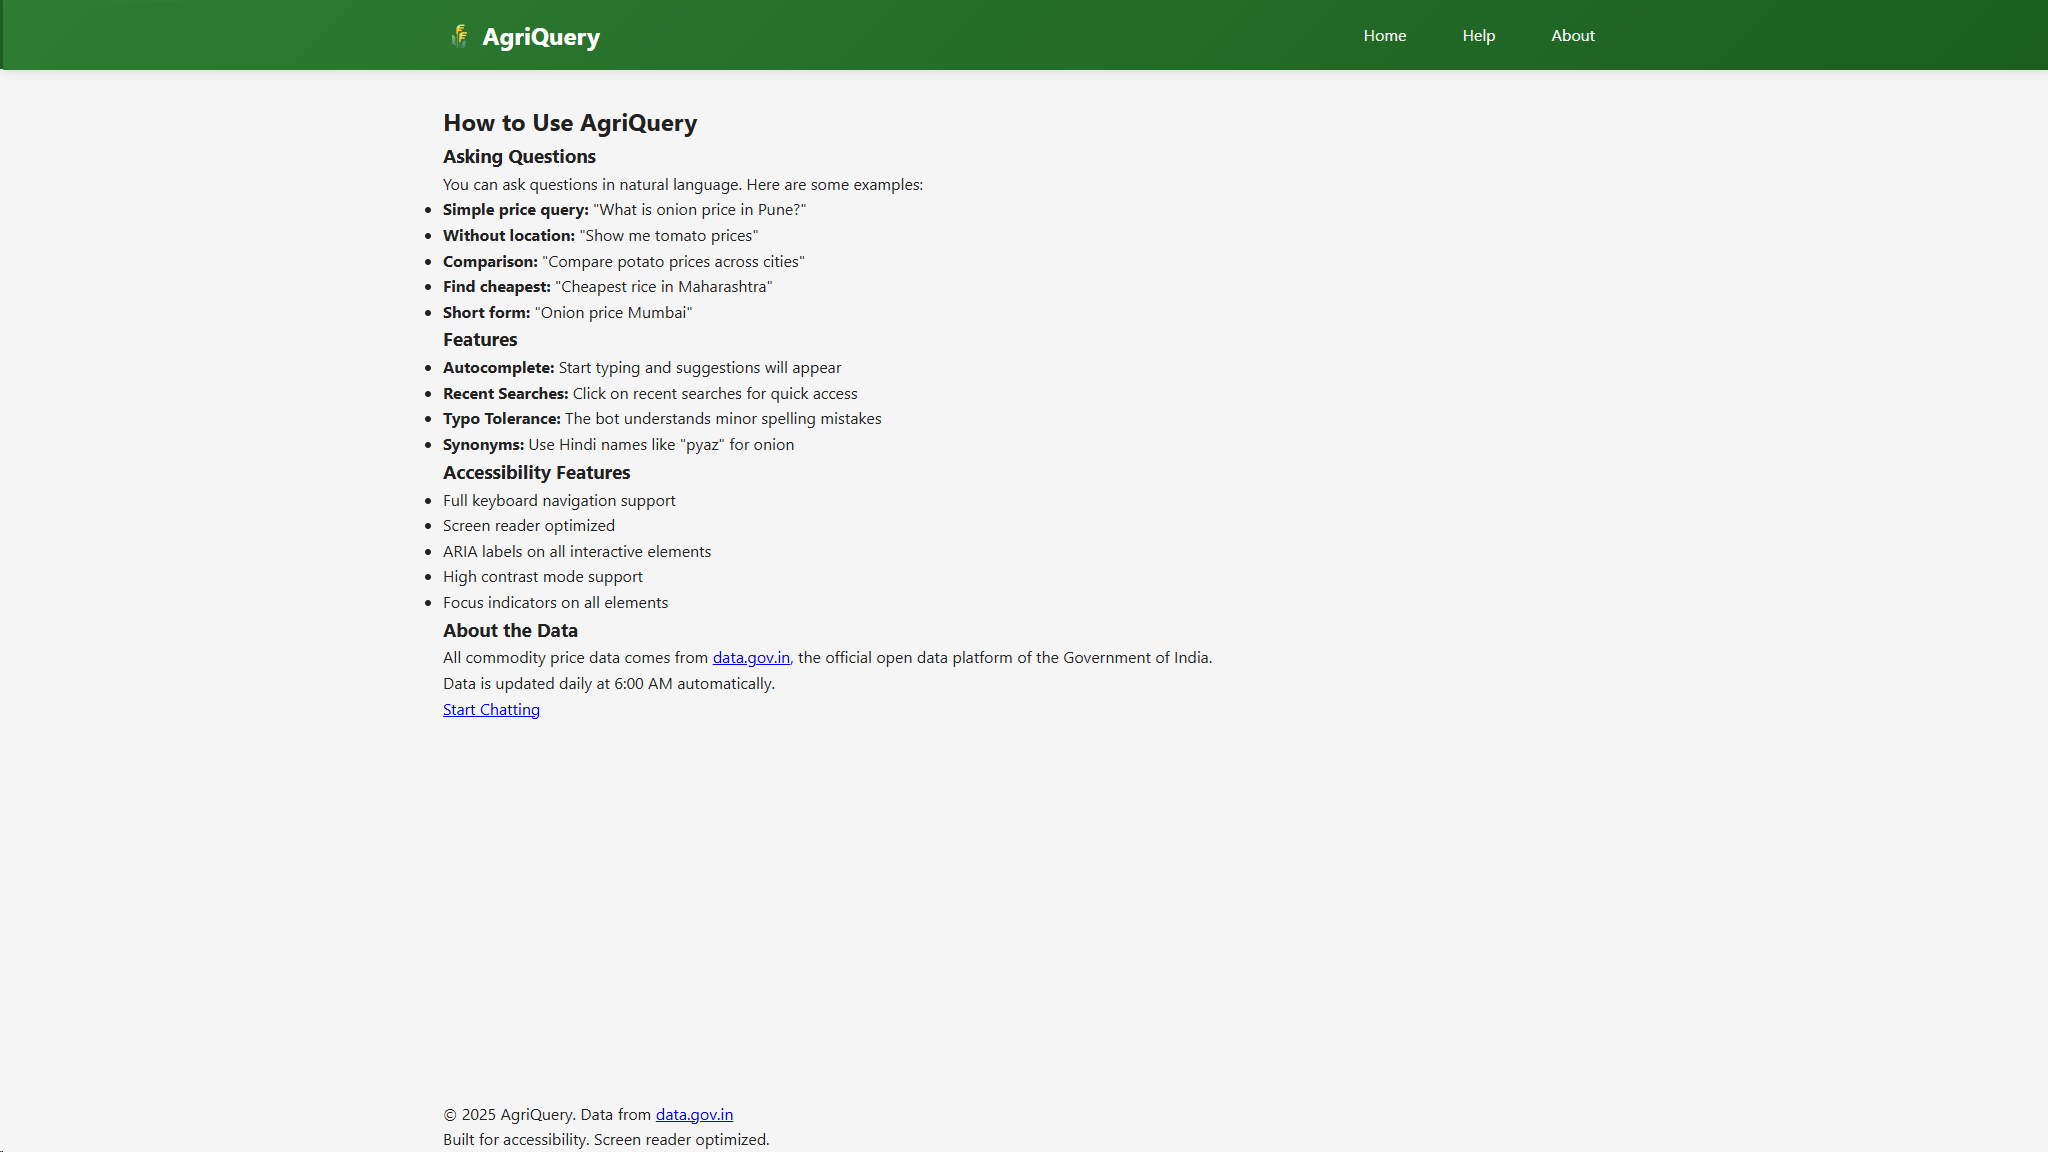
Task: Open the Home navigation link
Action: [1384, 35]
